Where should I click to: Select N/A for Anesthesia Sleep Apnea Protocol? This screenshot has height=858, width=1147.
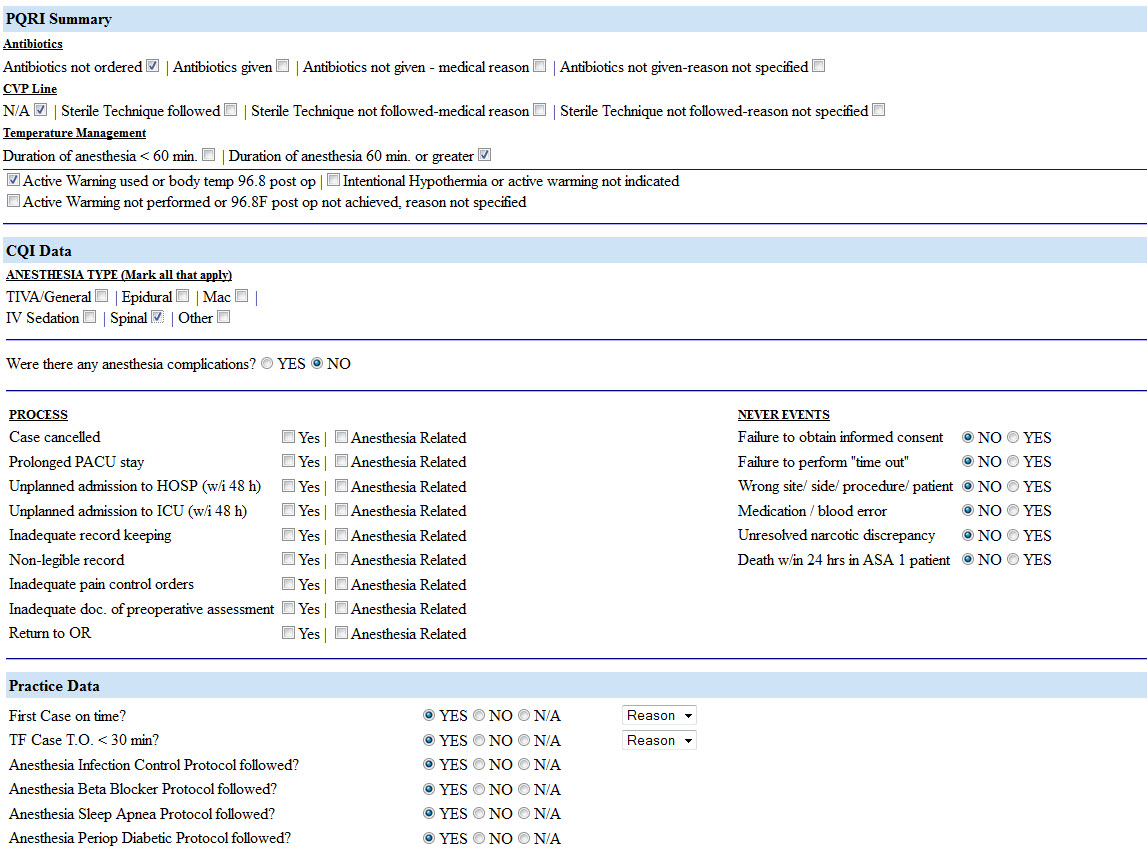[524, 813]
